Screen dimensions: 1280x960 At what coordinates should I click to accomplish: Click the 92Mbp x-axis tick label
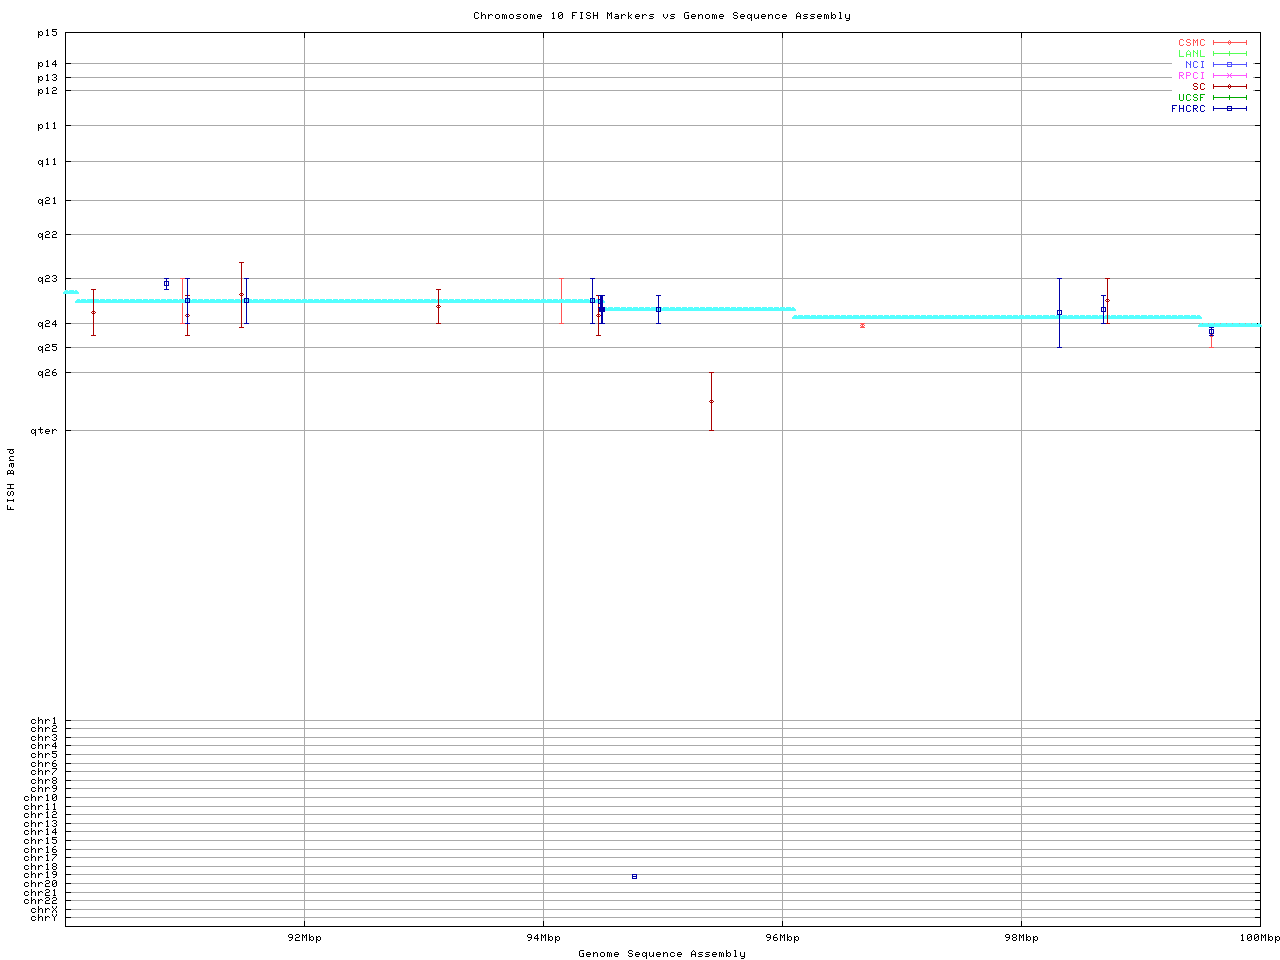(x=304, y=937)
